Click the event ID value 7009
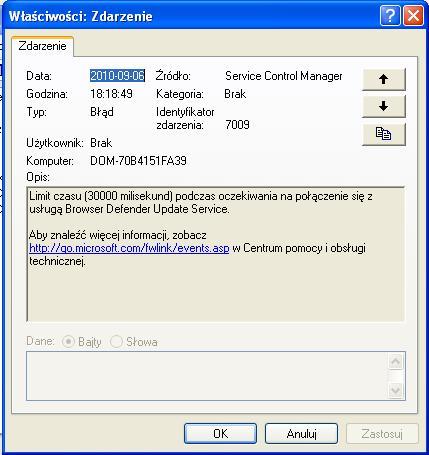 click(x=237, y=125)
